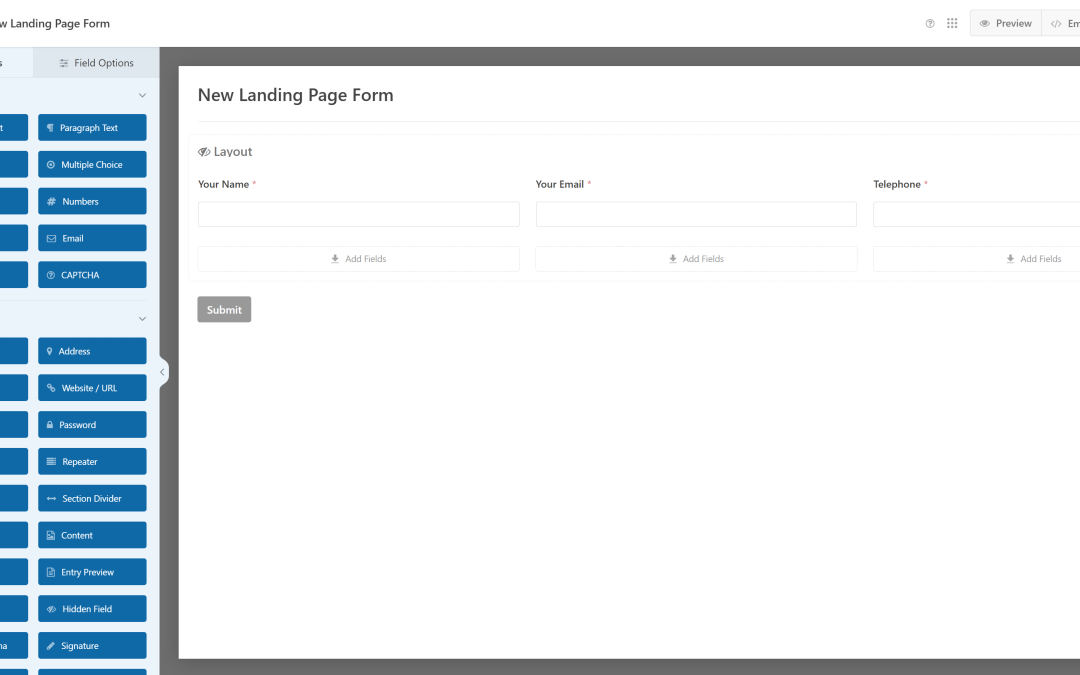Collapse the fancy fields group chevron
This screenshot has height=675, width=1080.
pyautogui.click(x=142, y=318)
